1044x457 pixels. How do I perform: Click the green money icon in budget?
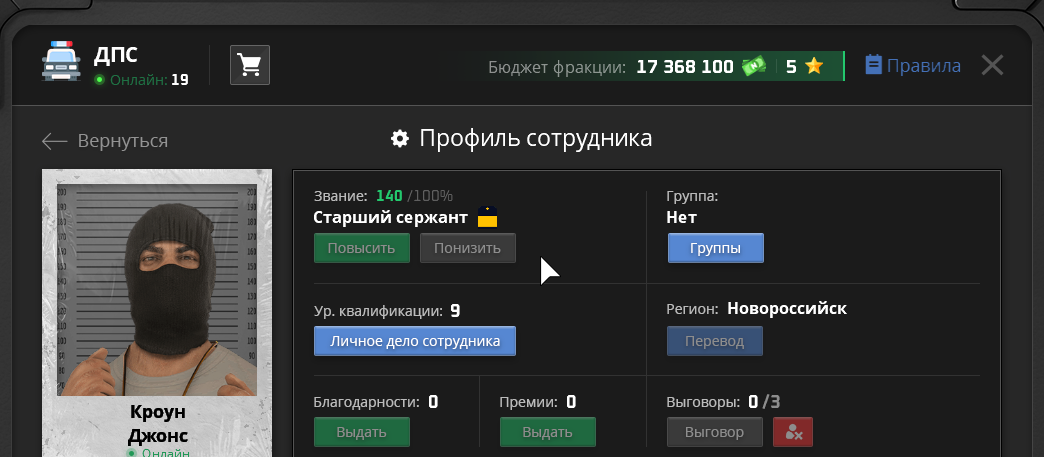[x=753, y=67]
